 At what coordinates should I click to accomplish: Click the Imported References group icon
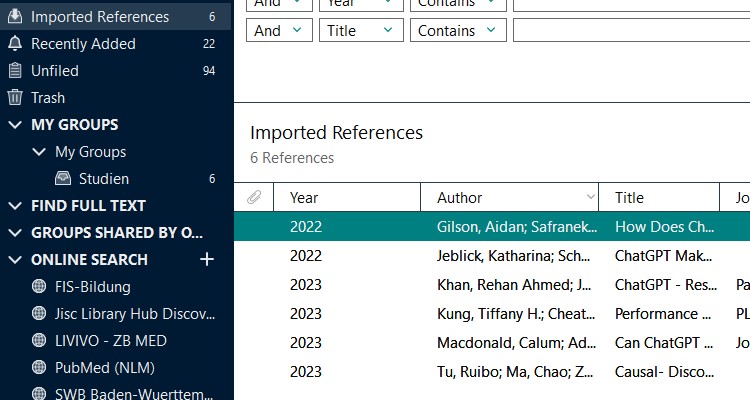point(15,17)
